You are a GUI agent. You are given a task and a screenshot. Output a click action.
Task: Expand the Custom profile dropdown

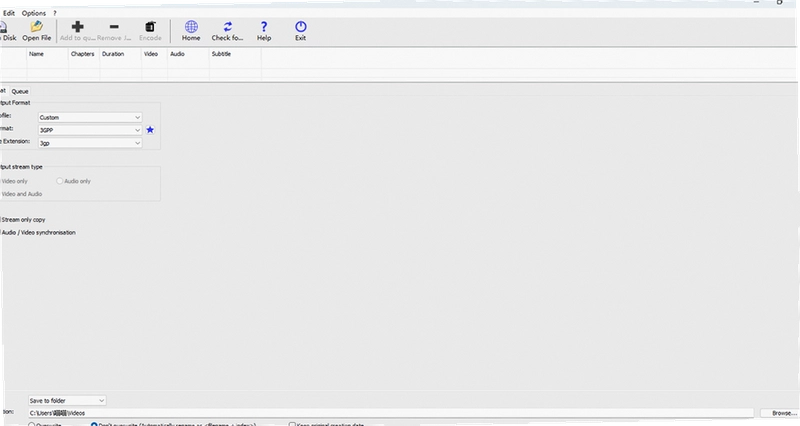coord(90,117)
